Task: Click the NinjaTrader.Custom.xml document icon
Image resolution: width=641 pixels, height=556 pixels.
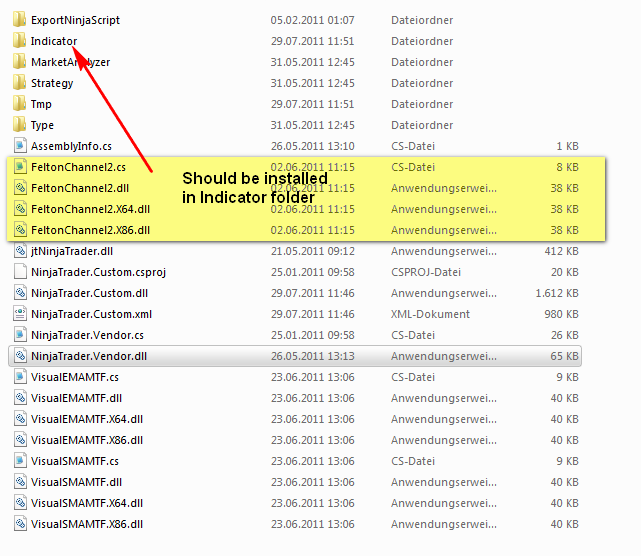Action: (x=20, y=314)
